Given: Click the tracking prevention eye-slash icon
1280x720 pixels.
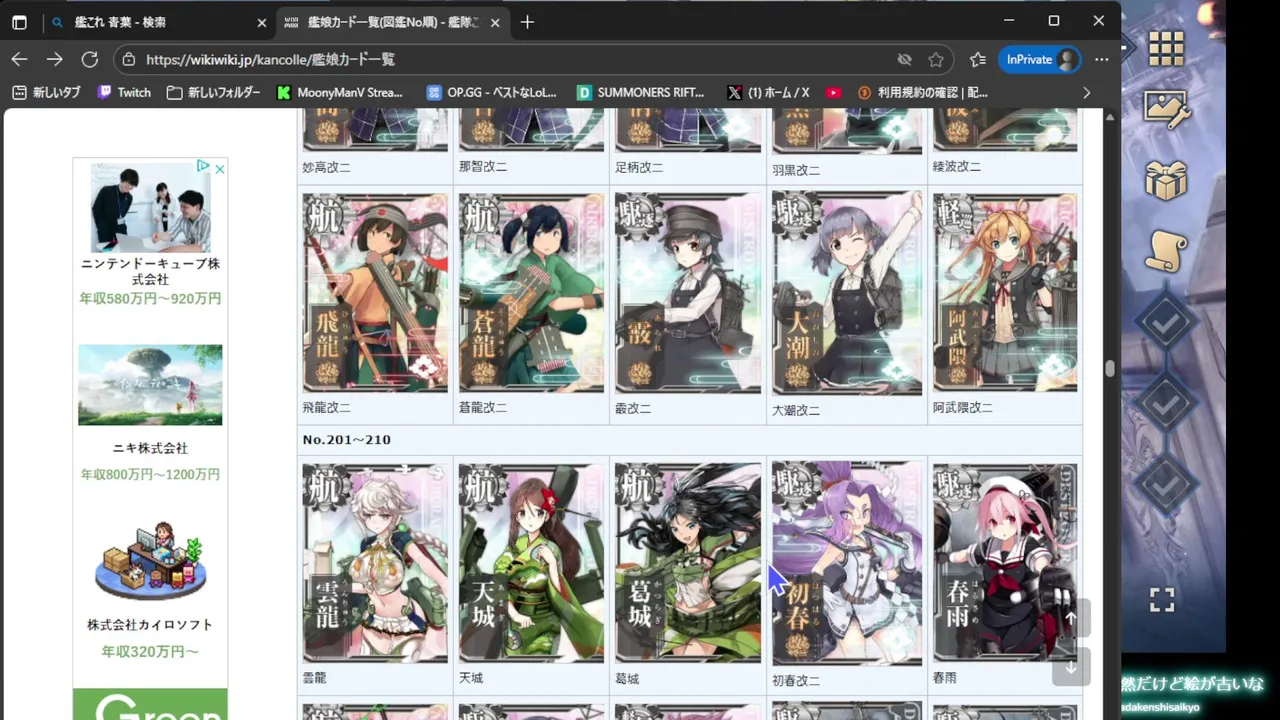Looking at the screenshot, I should click(905, 60).
